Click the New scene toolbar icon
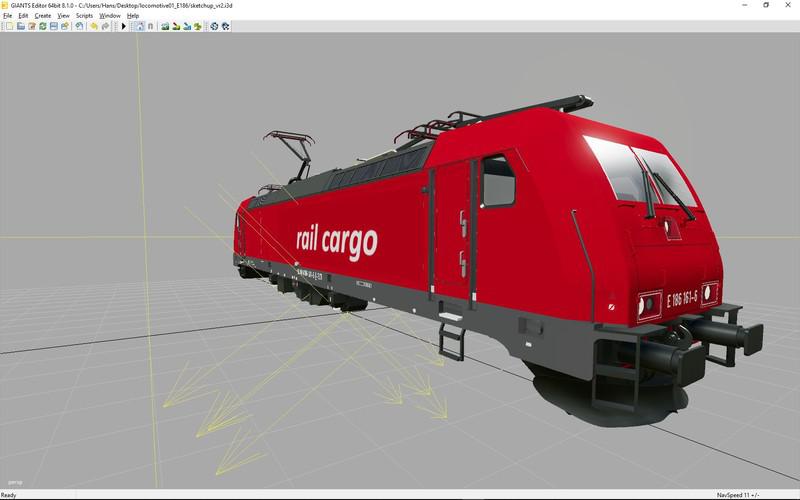 click(8, 26)
